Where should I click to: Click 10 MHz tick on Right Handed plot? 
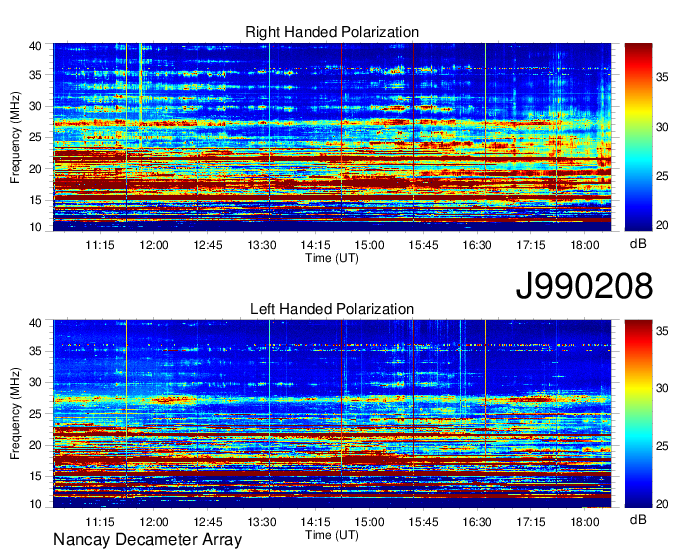(x=35, y=227)
